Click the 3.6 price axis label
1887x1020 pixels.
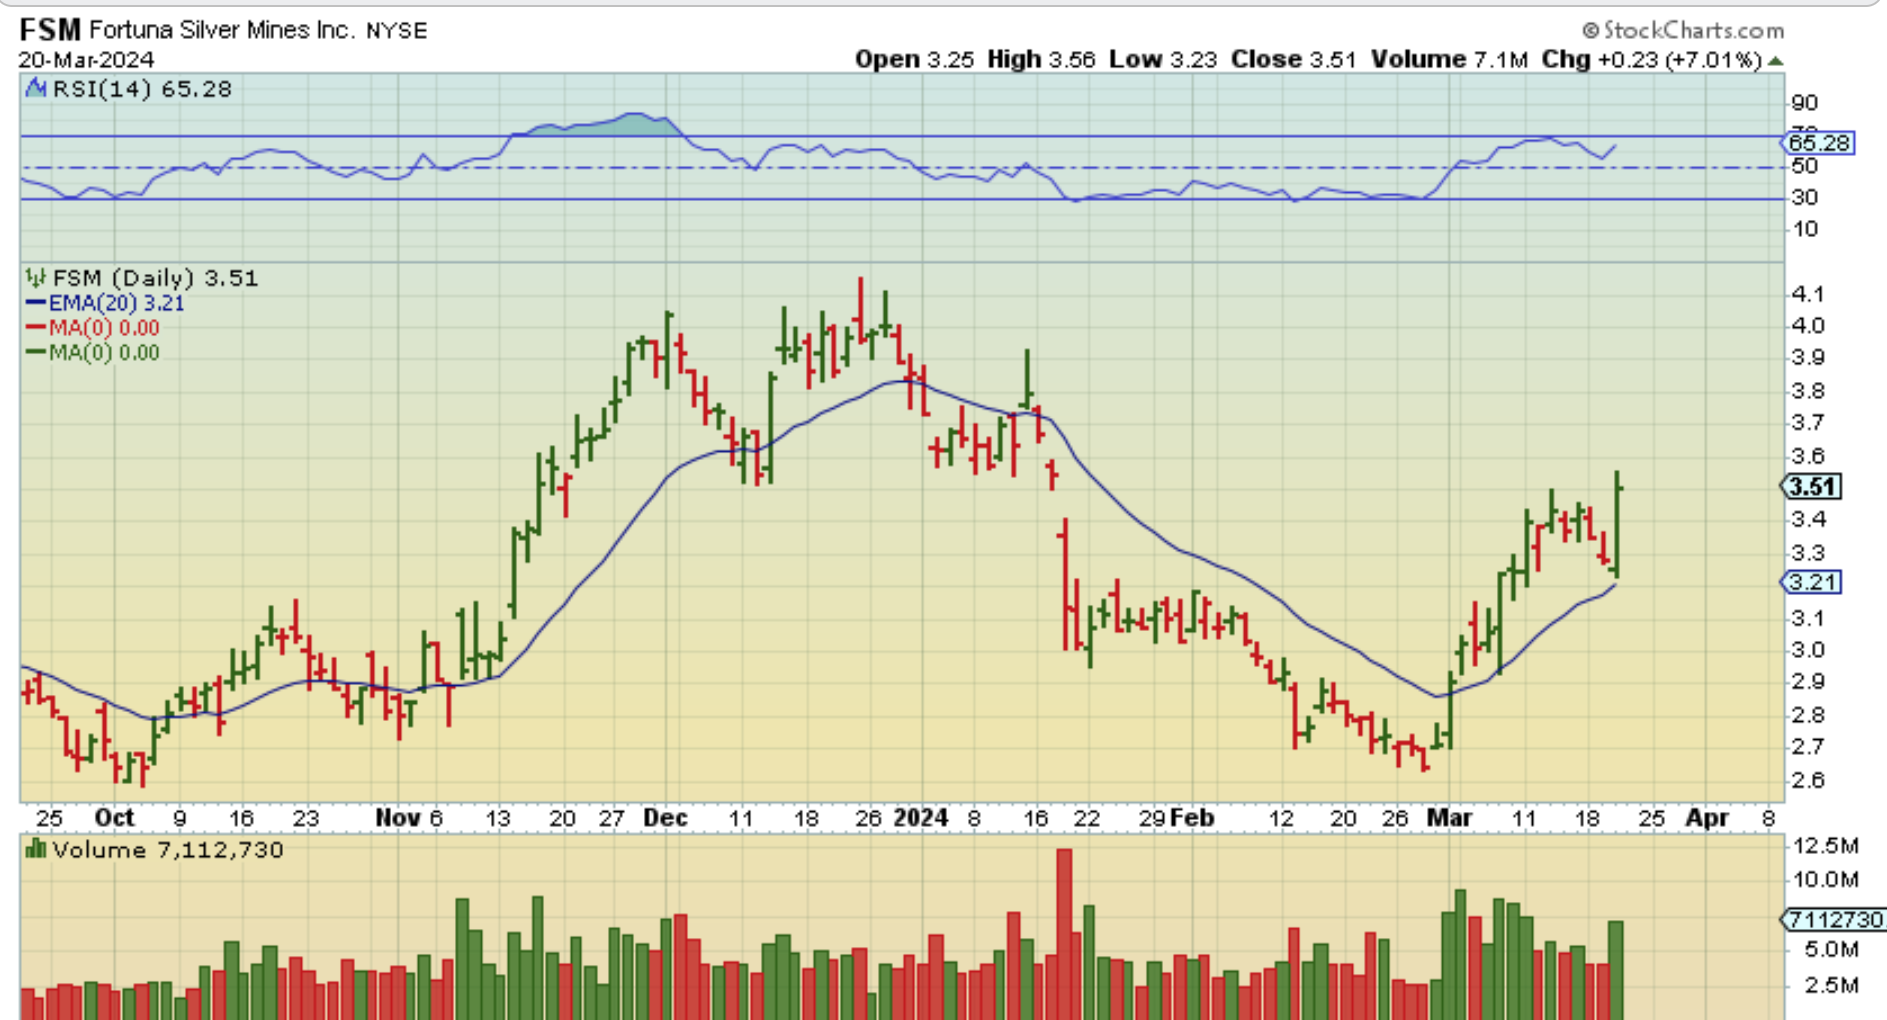(1808, 456)
